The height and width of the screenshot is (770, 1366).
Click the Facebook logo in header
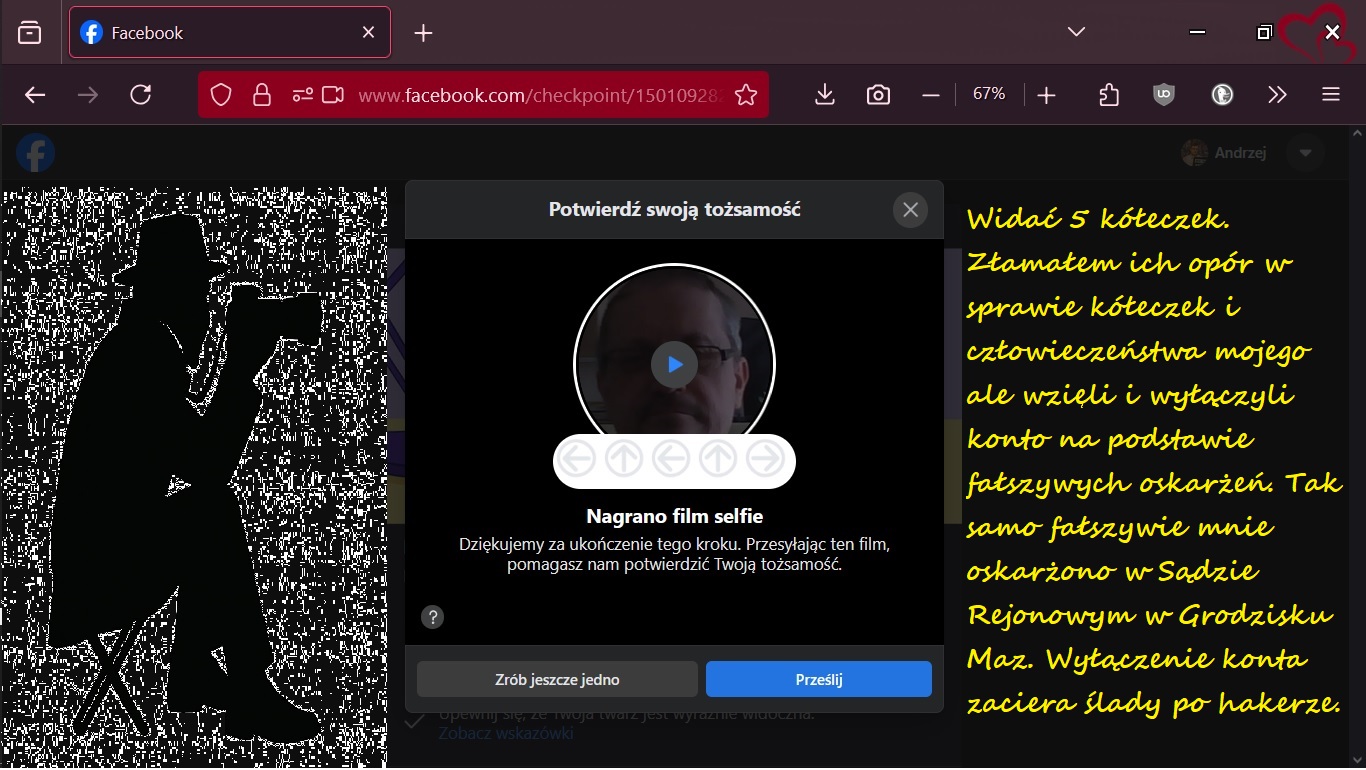[x=36, y=153]
